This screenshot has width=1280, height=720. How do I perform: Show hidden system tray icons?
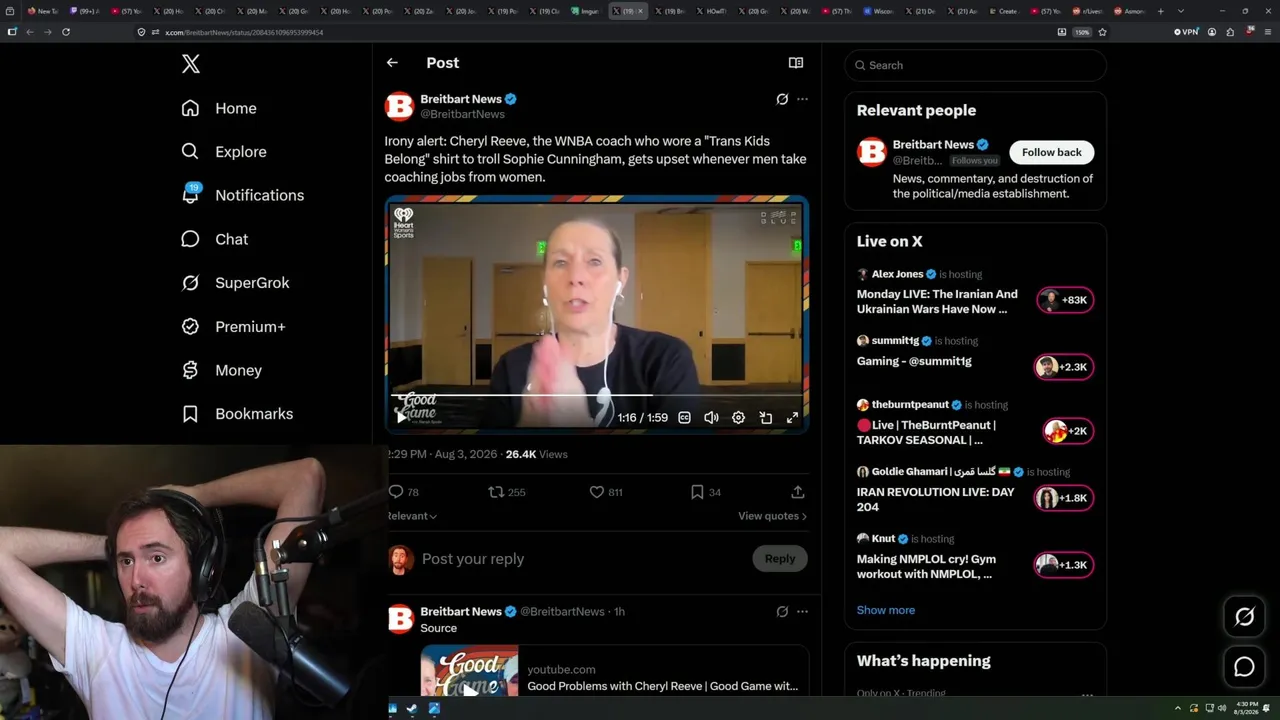tap(1178, 709)
